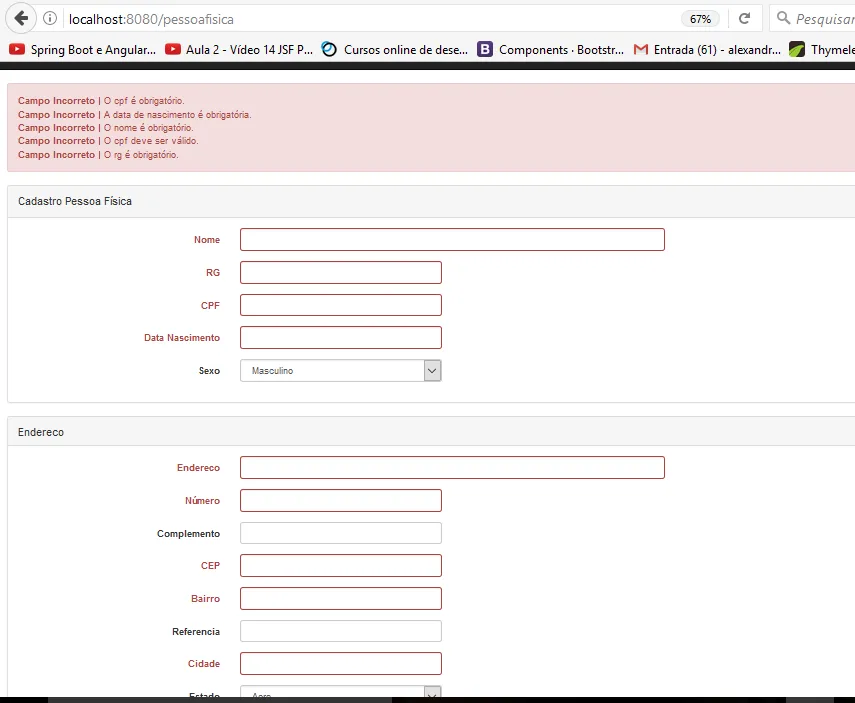Click error message 'O nome é obrigatório.'
Screen dimensions: 855x703
coord(148,128)
